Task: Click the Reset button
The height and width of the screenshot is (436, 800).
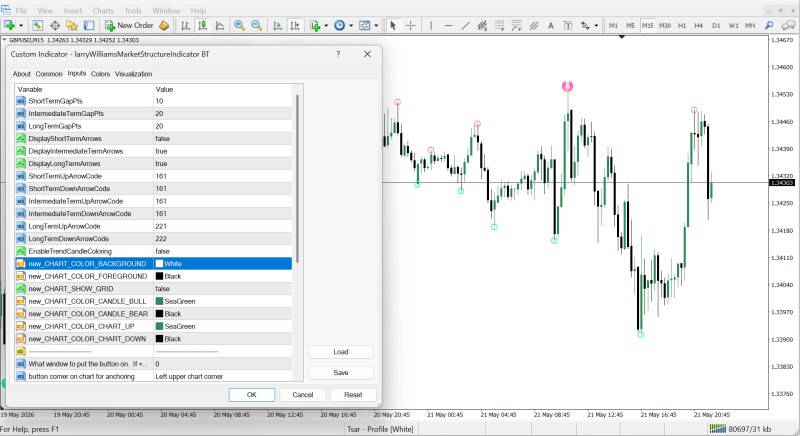Action: 353,395
